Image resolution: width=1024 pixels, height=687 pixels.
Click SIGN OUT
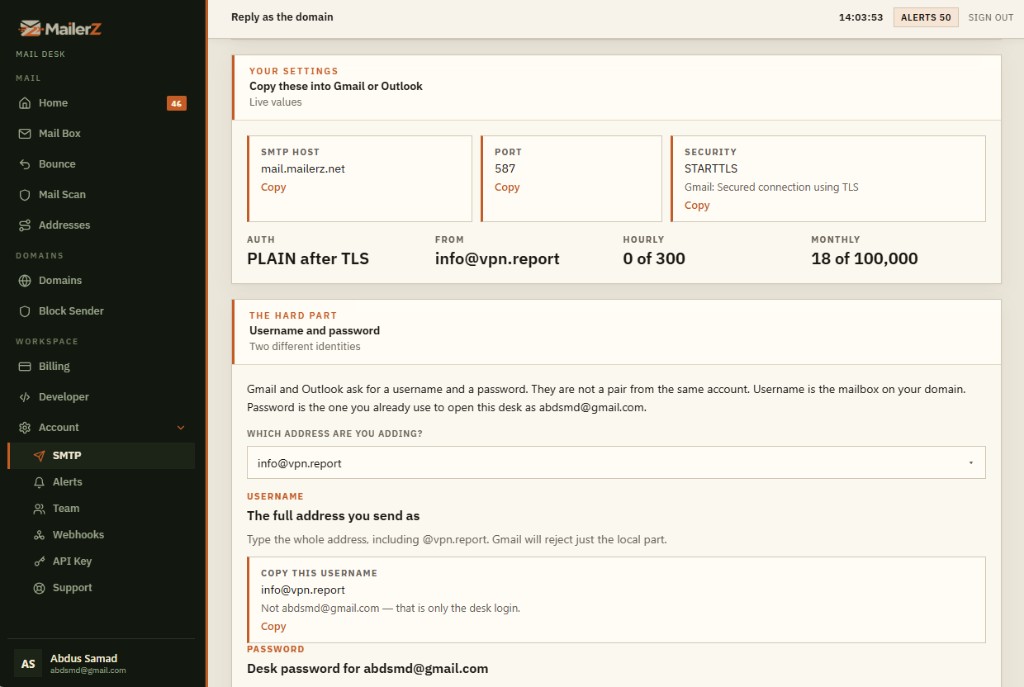pos(991,18)
